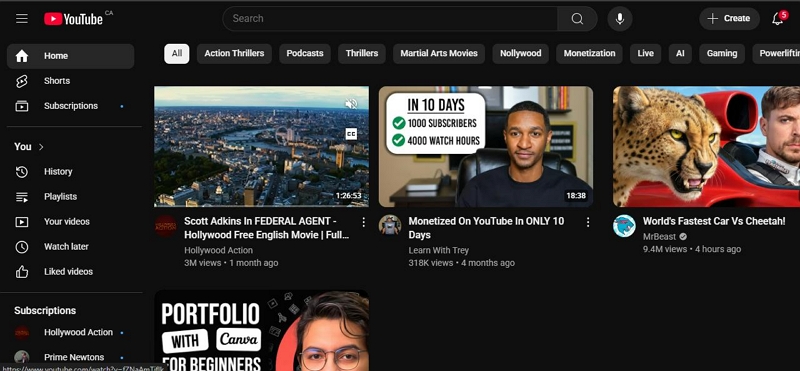Click 9.4M views text
Screen dimensions: 800x371
pyautogui.click(x=665, y=250)
